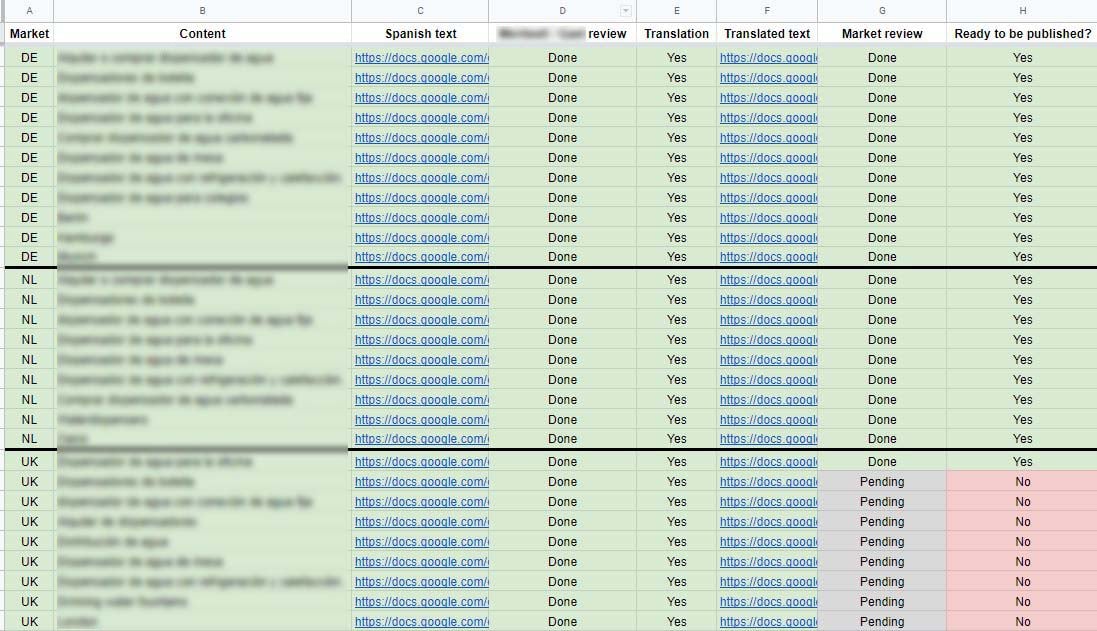Screen dimensions: 1097x631
Task: Open the first Spanish text Google Docs link
Action: click(x=420, y=57)
